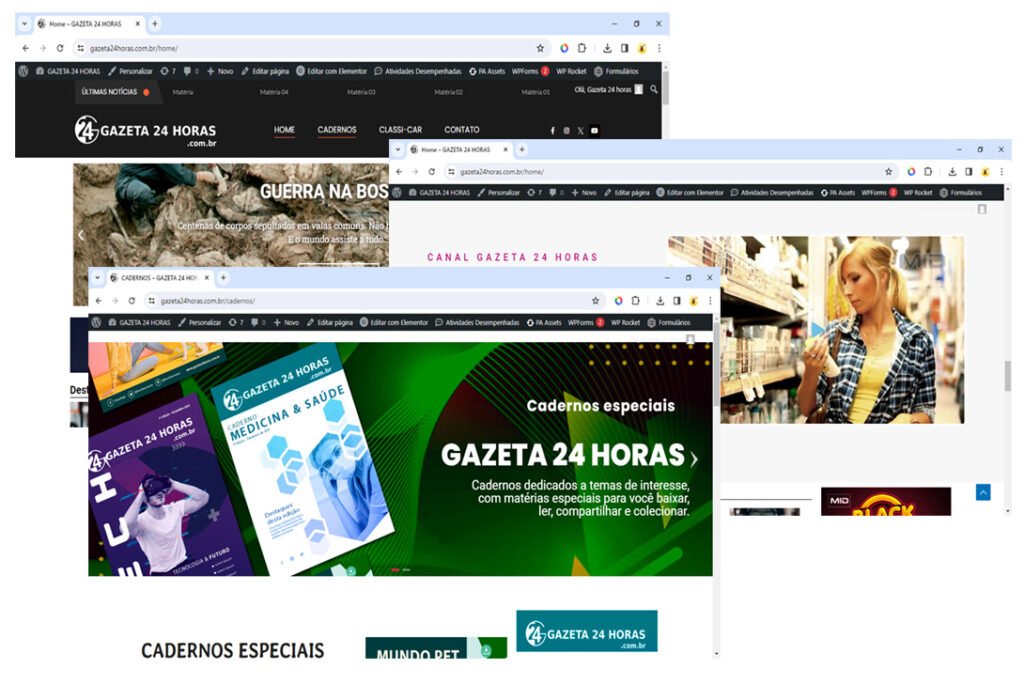Open the Chrome three-dot menu in the Cadernos window
Image resolution: width=1024 pixels, height=684 pixels.
[x=710, y=301]
